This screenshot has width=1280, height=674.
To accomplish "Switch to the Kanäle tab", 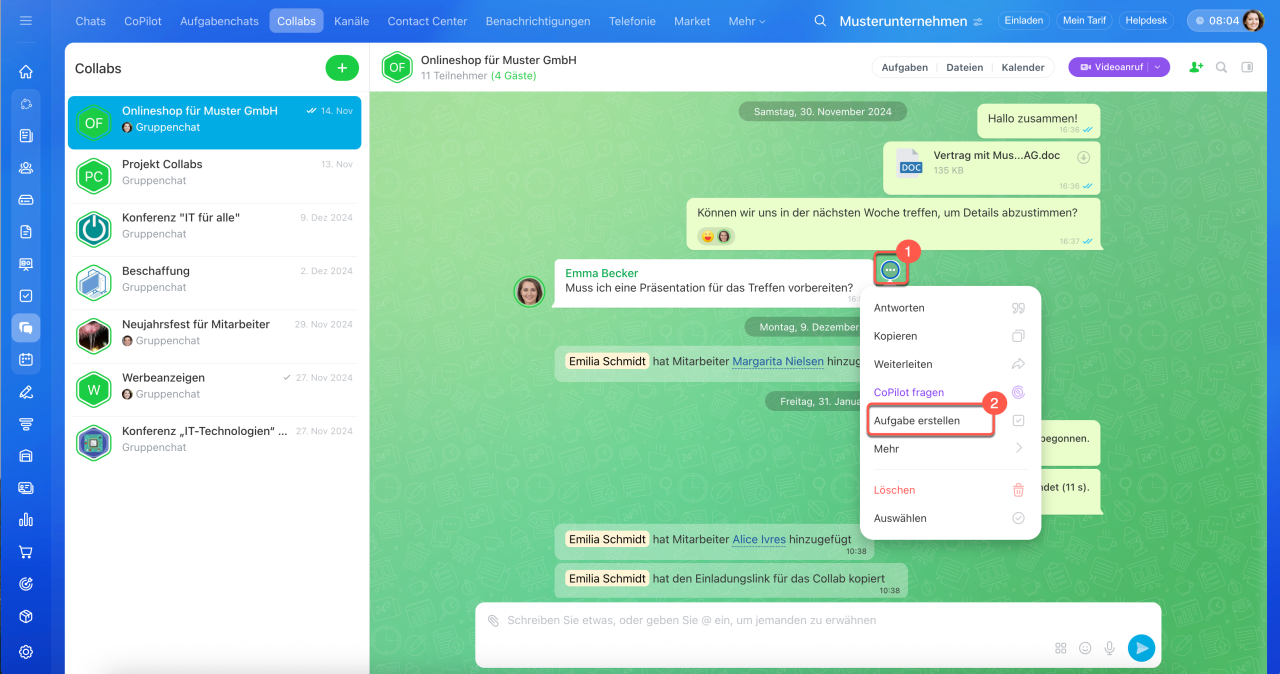I will 351,21.
